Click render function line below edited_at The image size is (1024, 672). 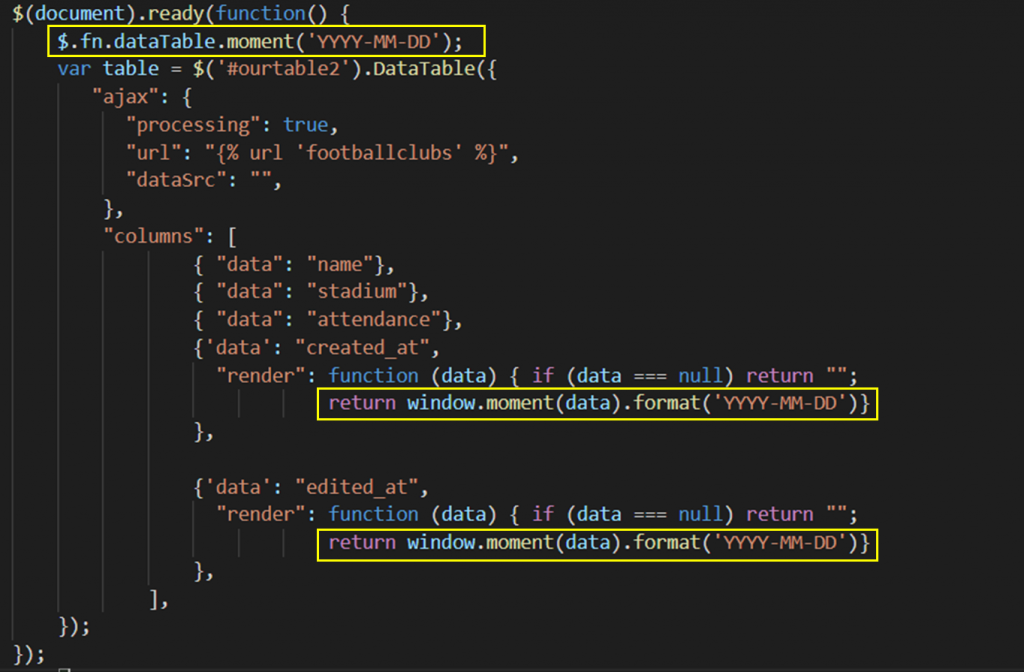click(x=536, y=515)
